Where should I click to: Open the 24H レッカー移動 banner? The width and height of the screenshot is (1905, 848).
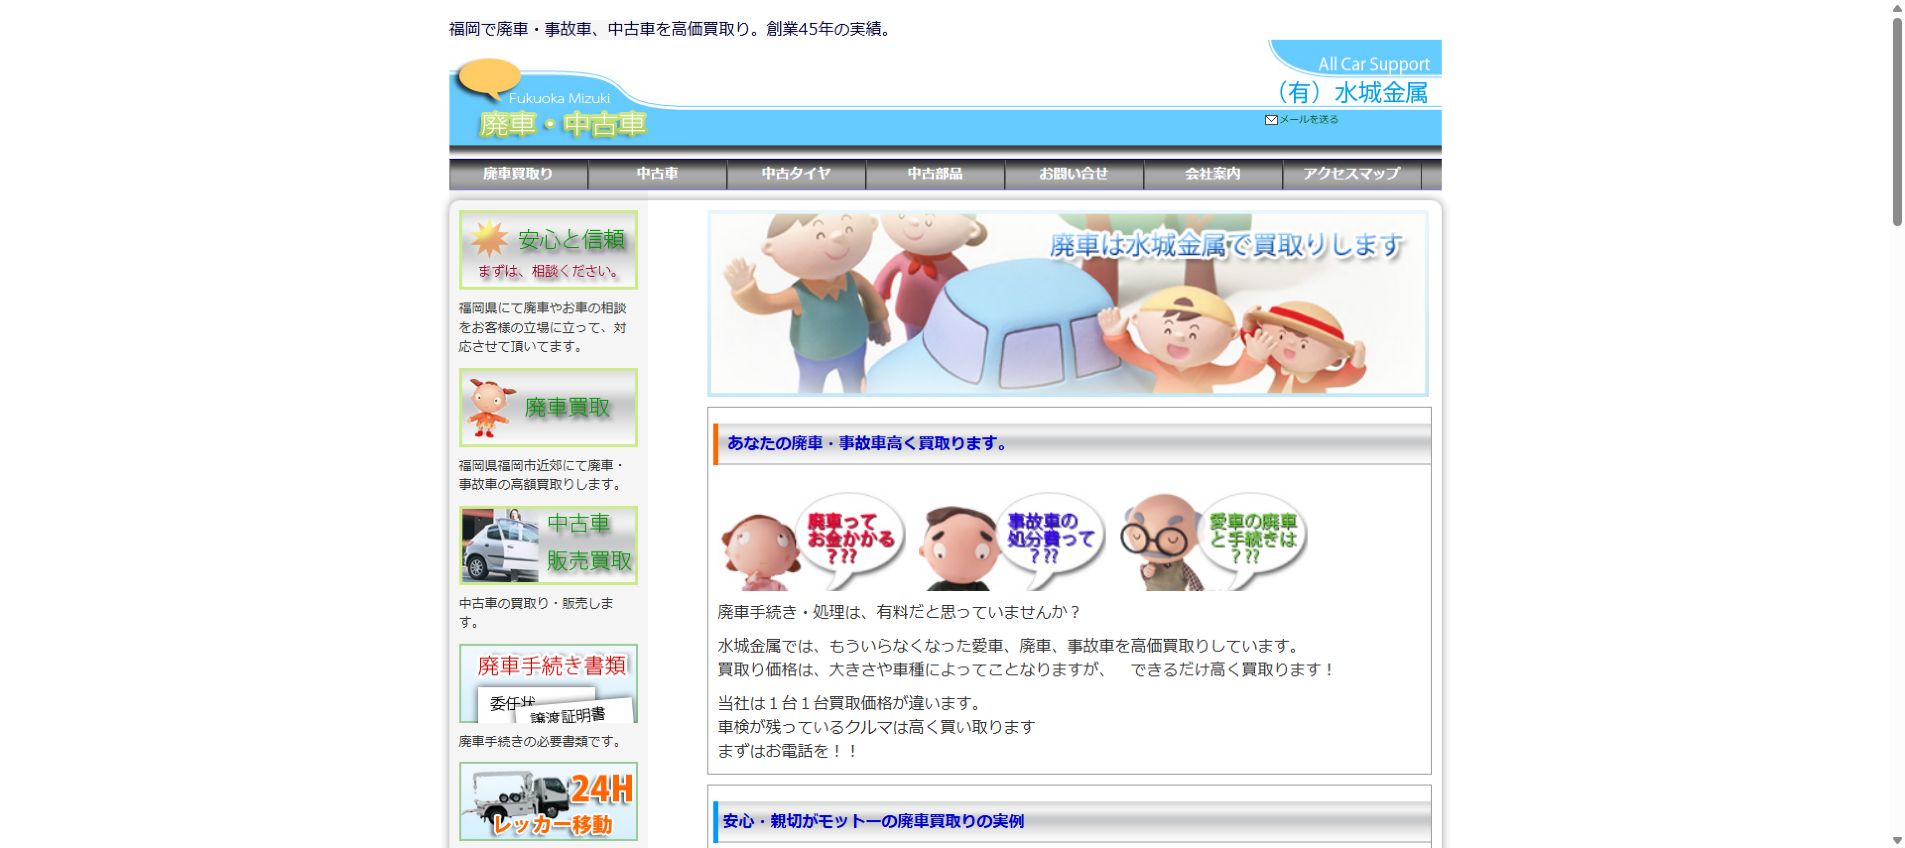(x=548, y=802)
